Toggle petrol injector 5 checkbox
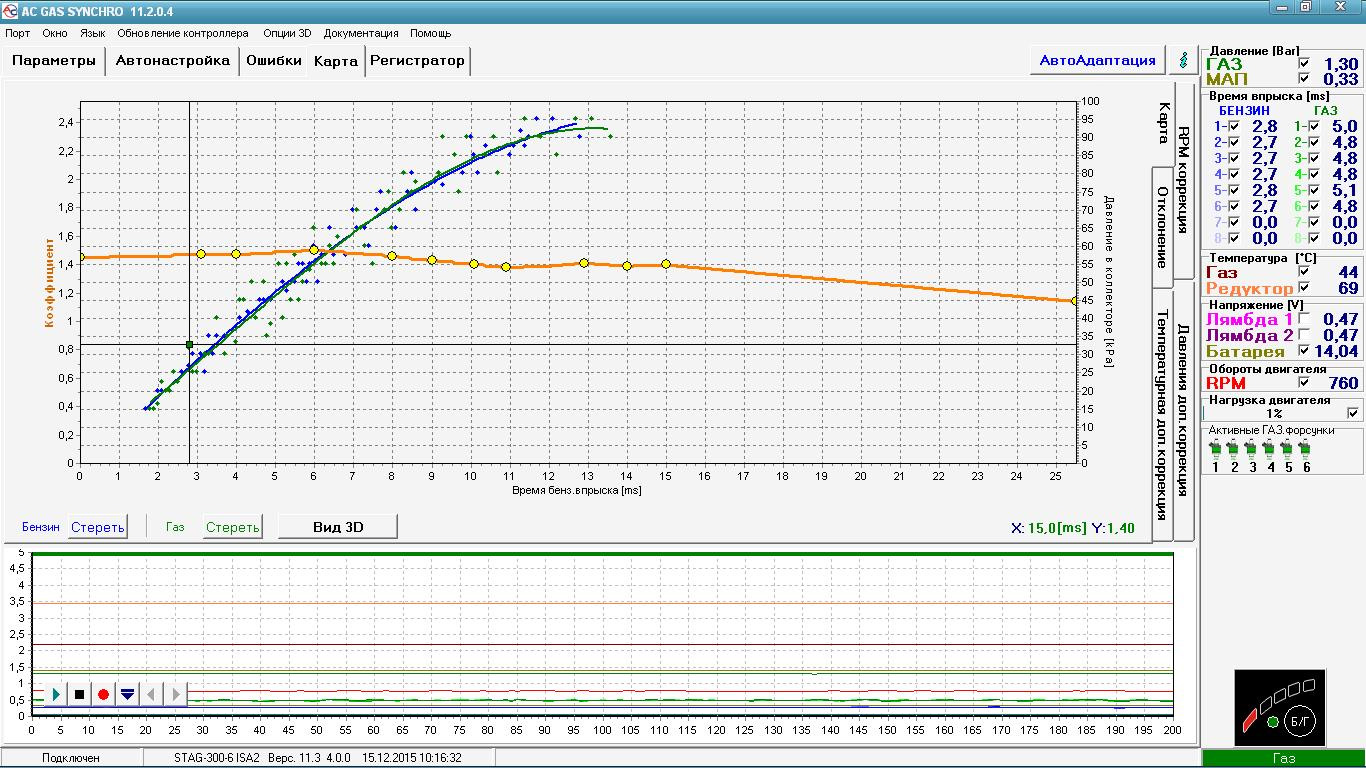Screen dimensions: 1366x768 click(x=1234, y=190)
